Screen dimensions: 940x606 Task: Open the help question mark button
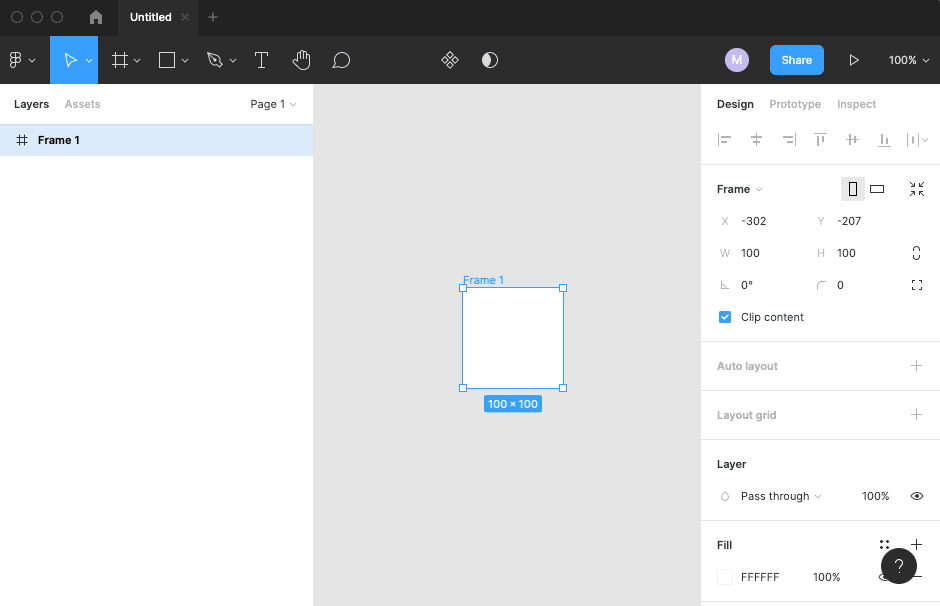tap(899, 566)
